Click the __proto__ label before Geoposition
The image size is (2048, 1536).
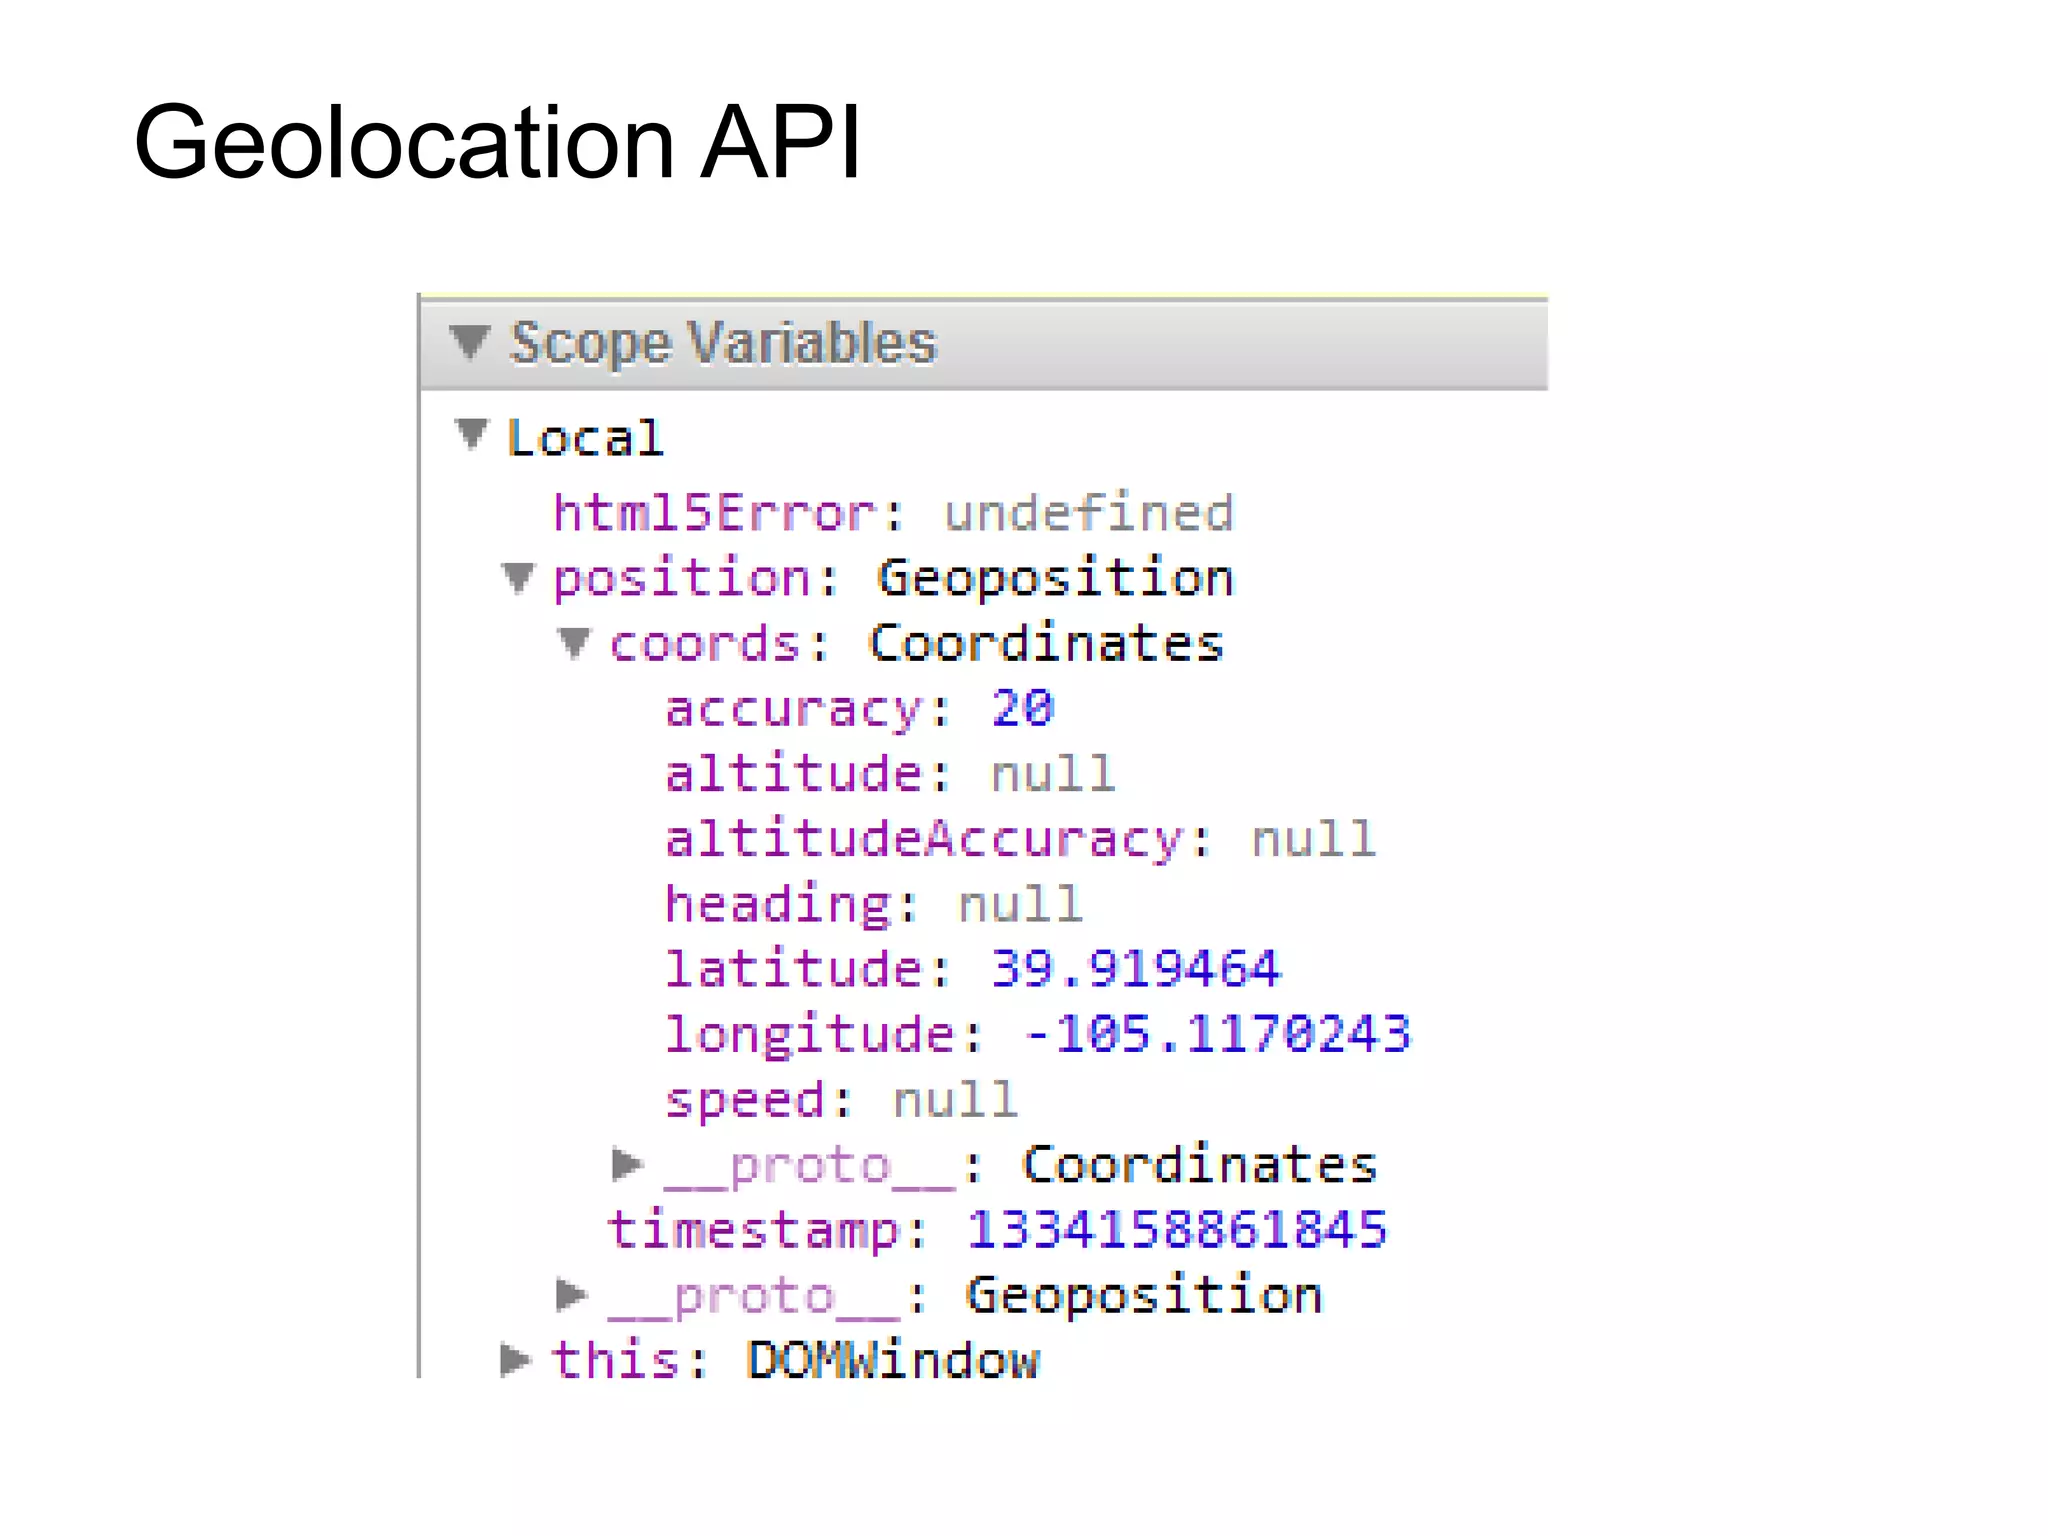[x=754, y=1297]
